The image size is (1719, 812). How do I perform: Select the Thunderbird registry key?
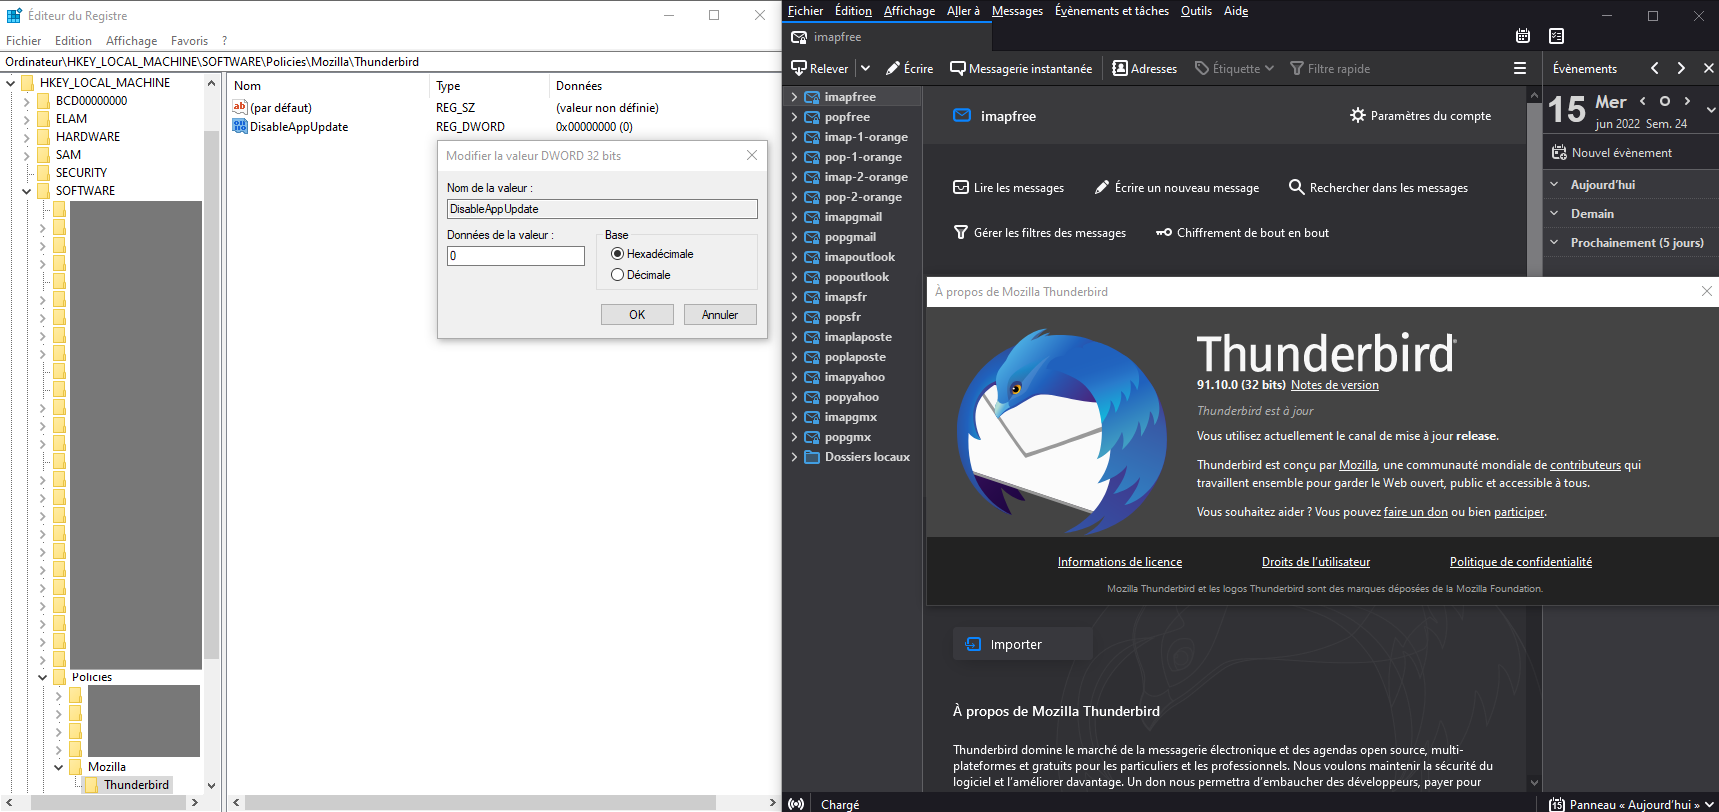coord(136,785)
